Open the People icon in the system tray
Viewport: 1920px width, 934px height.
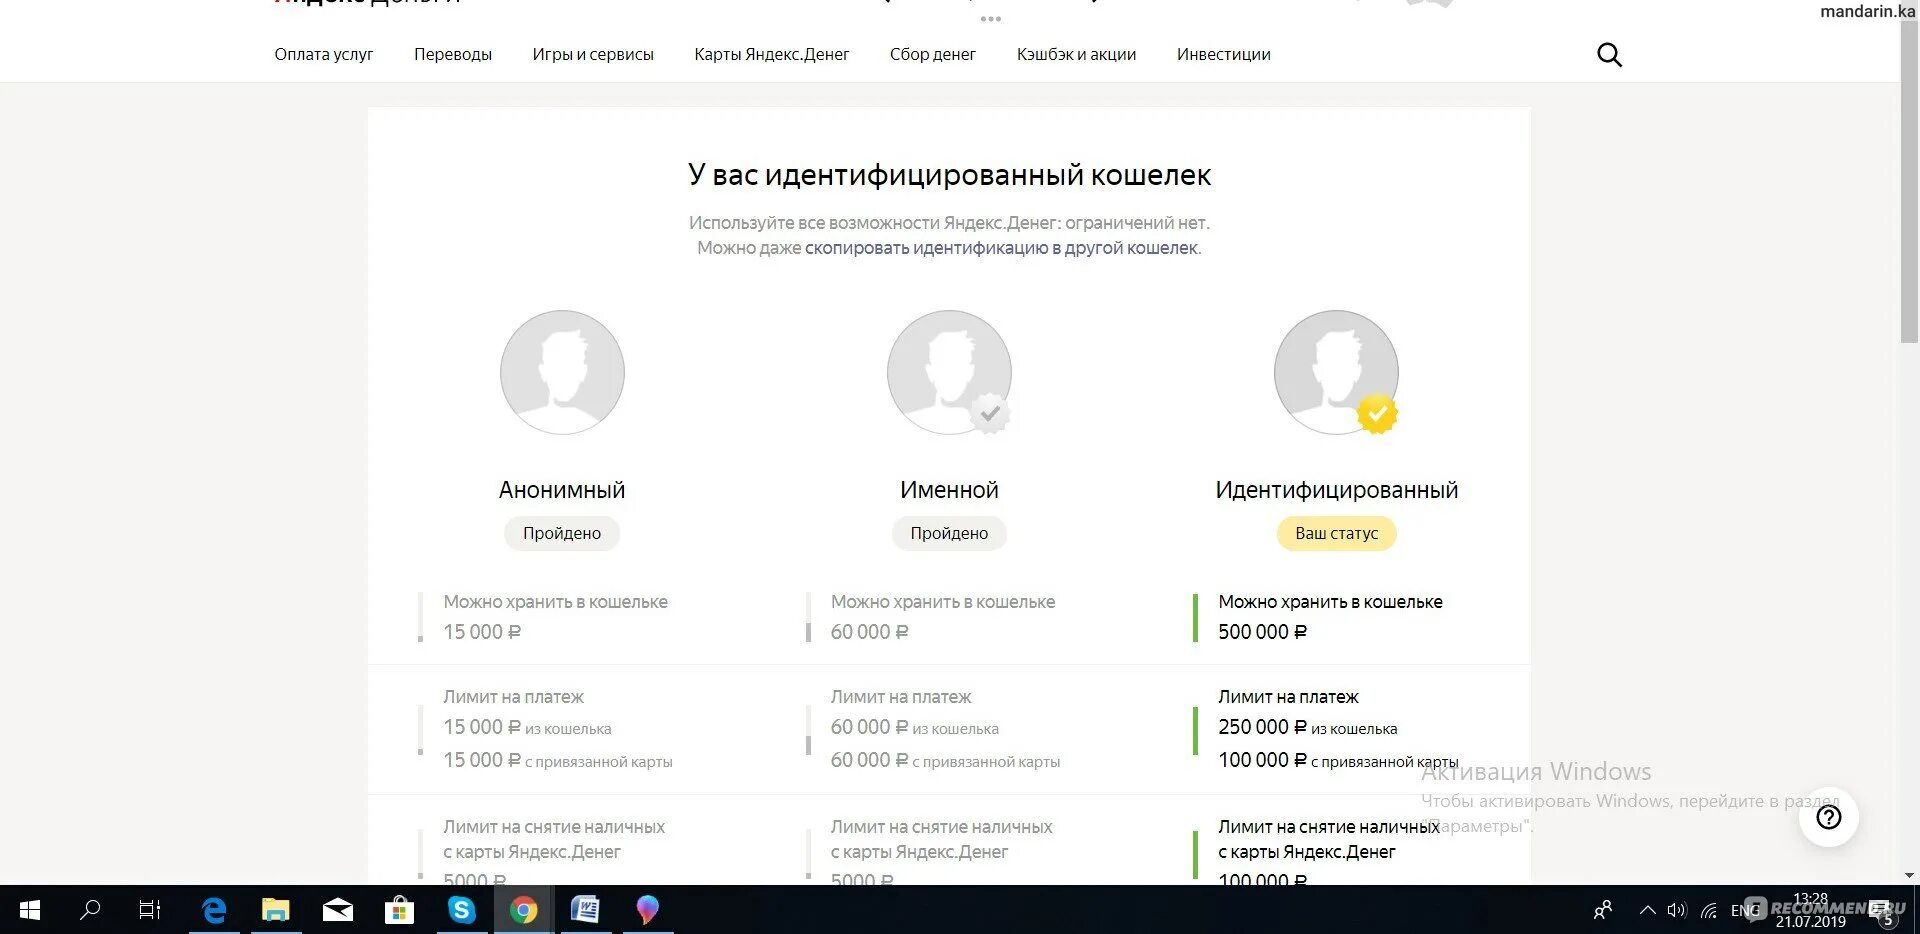(1603, 910)
